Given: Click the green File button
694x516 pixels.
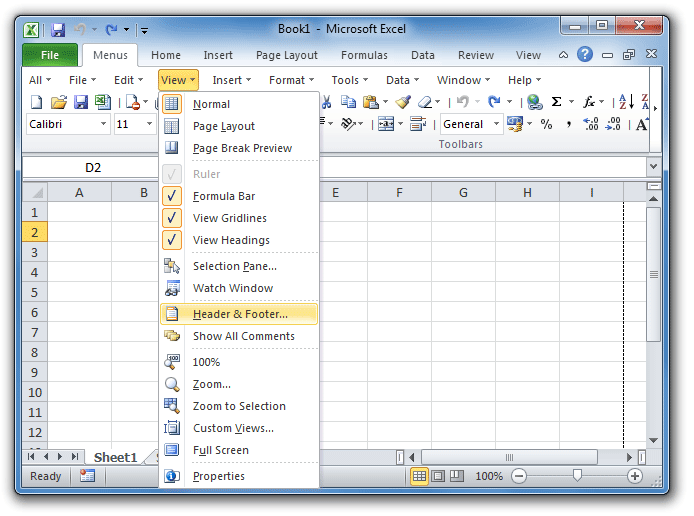Looking at the screenshot, I should pos(49,56).
